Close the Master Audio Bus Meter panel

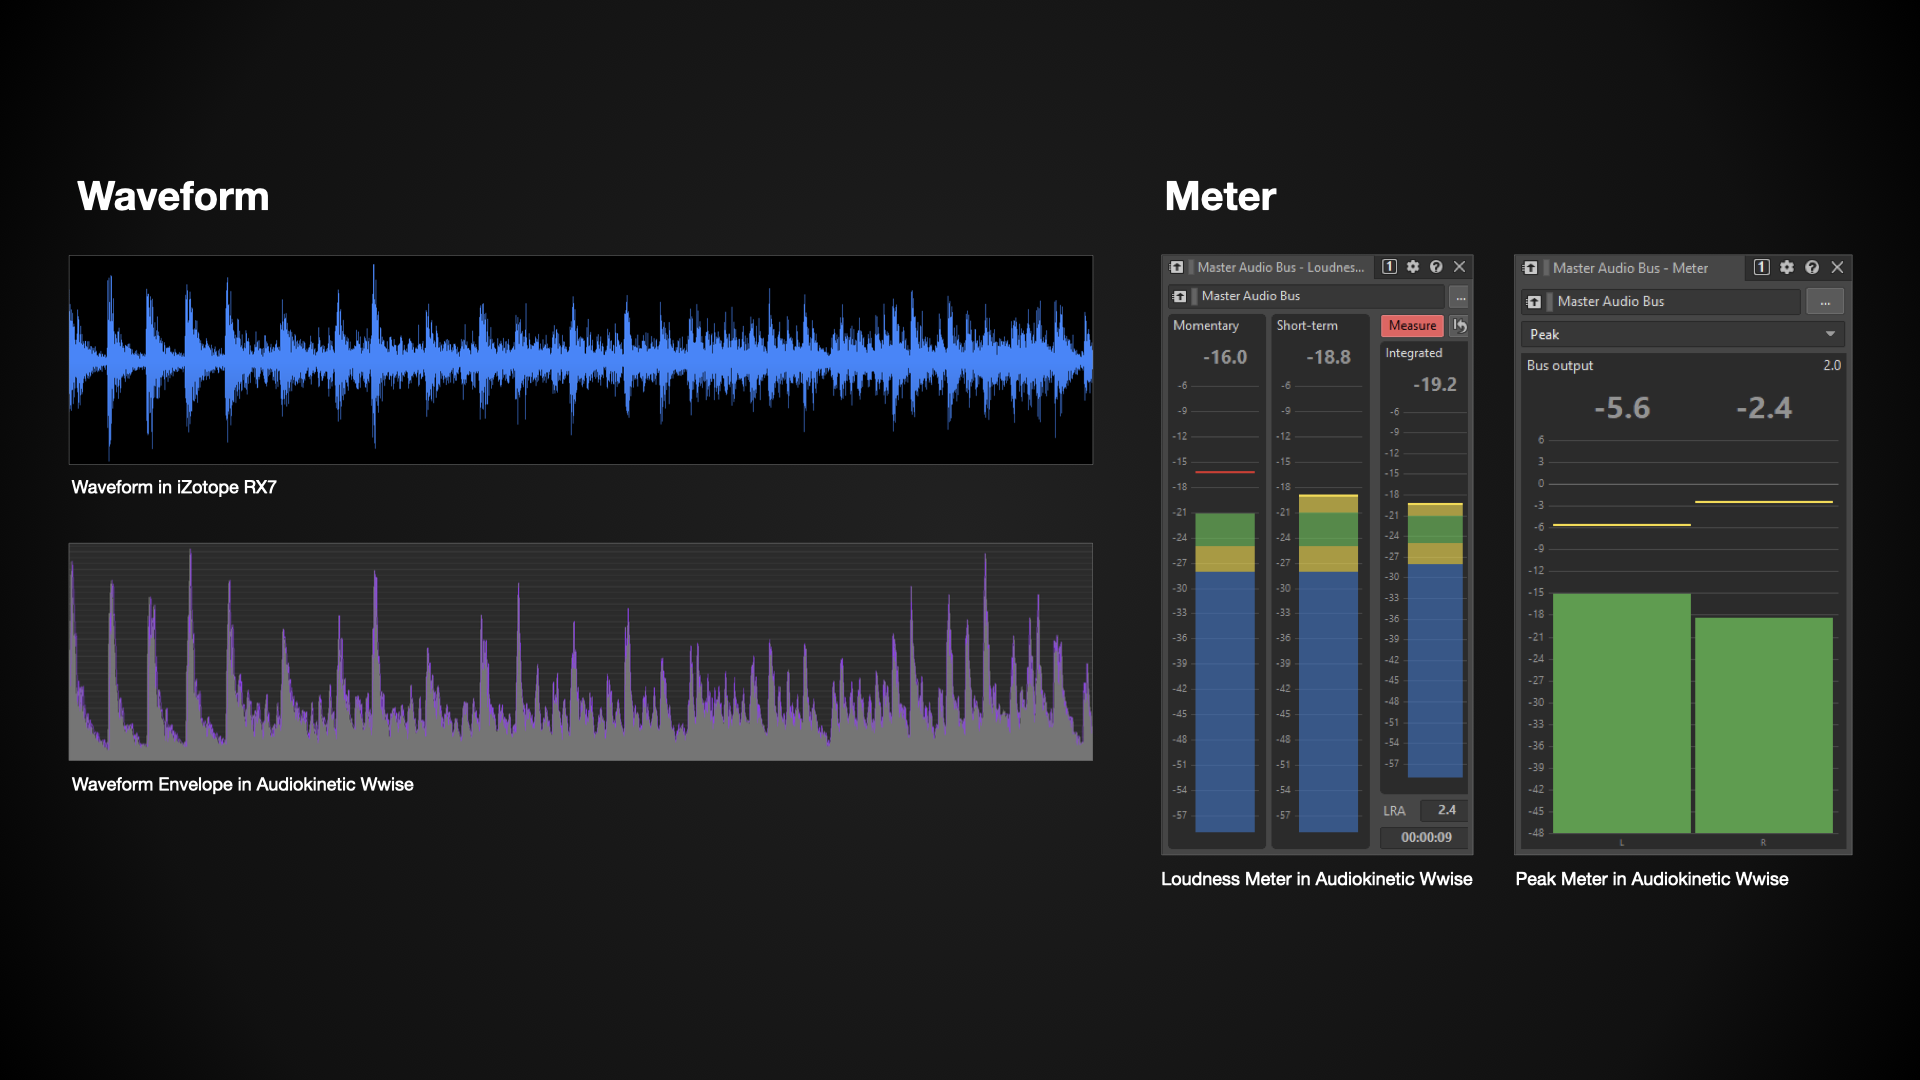tap(1837, 268)
